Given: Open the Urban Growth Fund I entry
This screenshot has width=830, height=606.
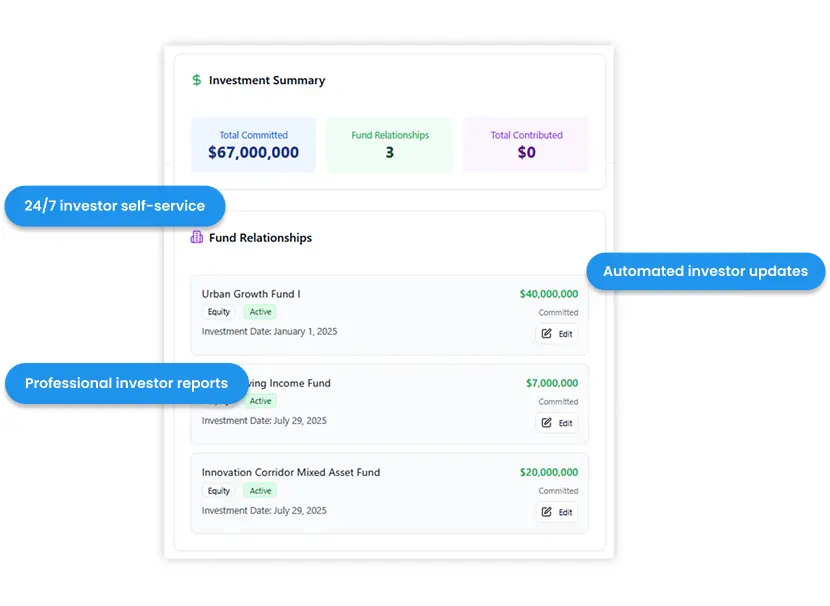Looking at the screenshot, I should pos(251,294).
